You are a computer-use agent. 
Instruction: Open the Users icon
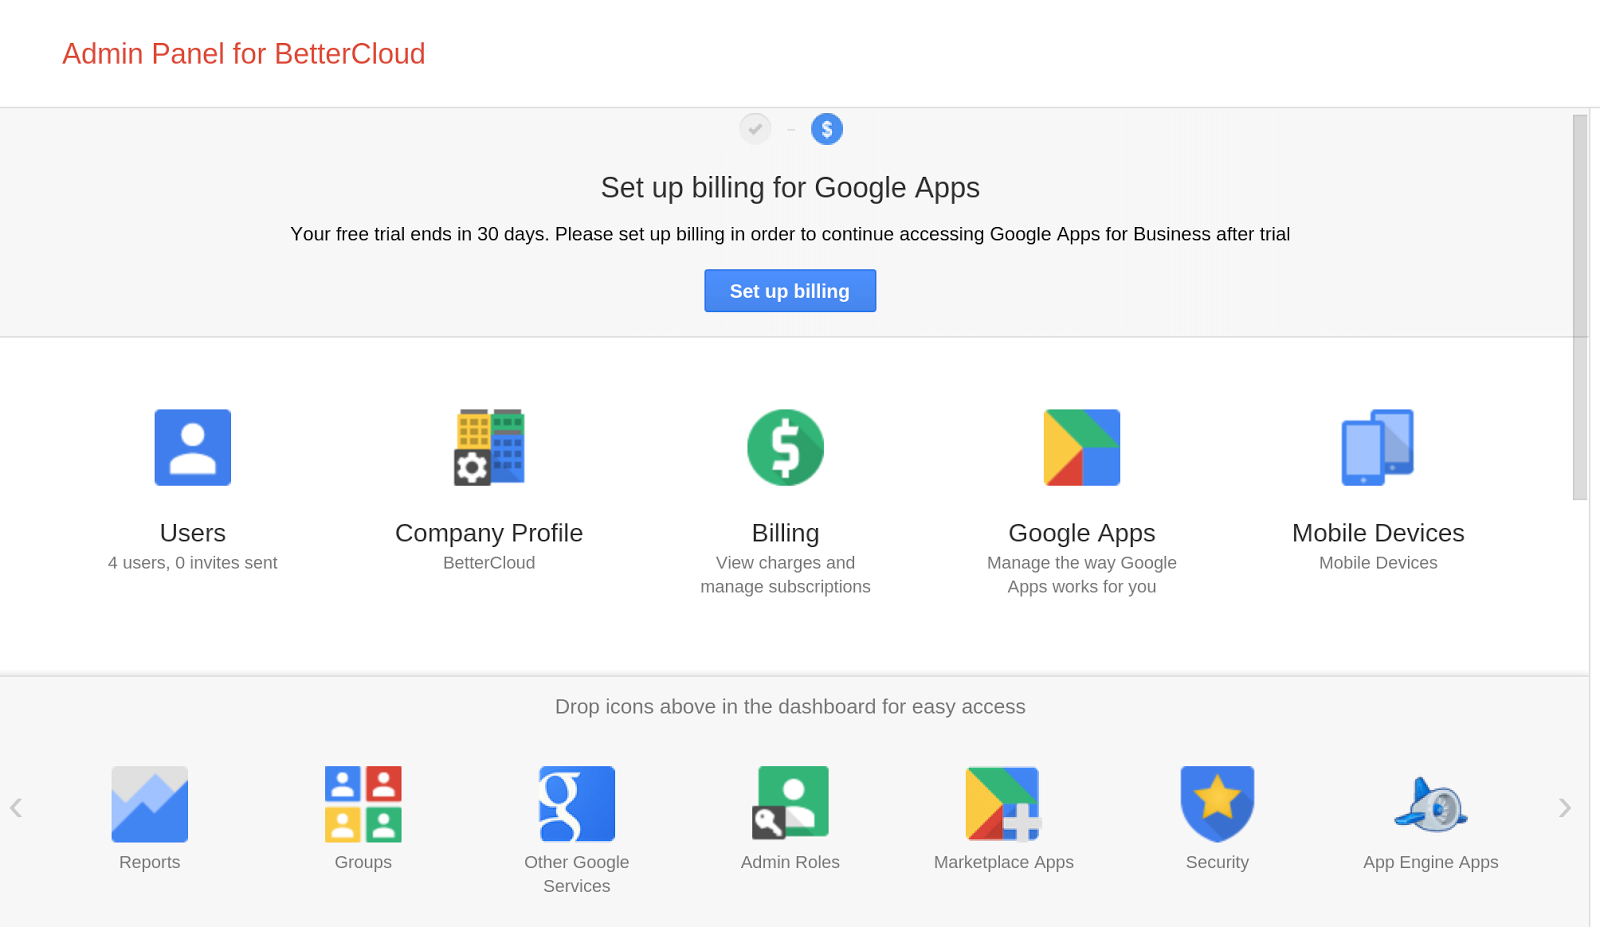(193, 448)
